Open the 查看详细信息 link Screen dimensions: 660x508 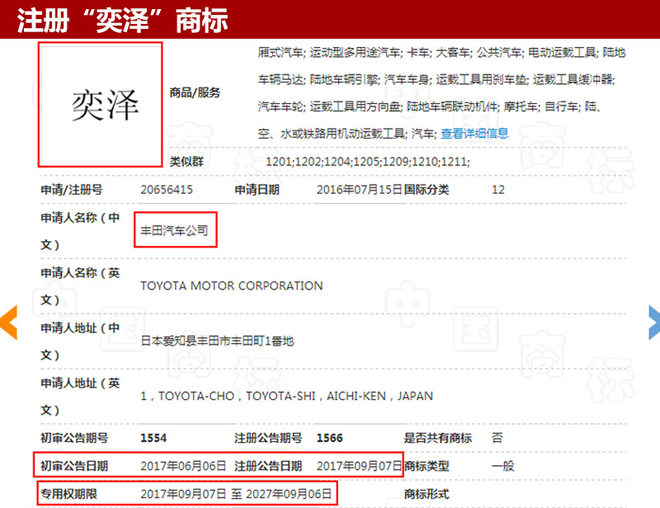pyautogui.click(x=474, y=133)
